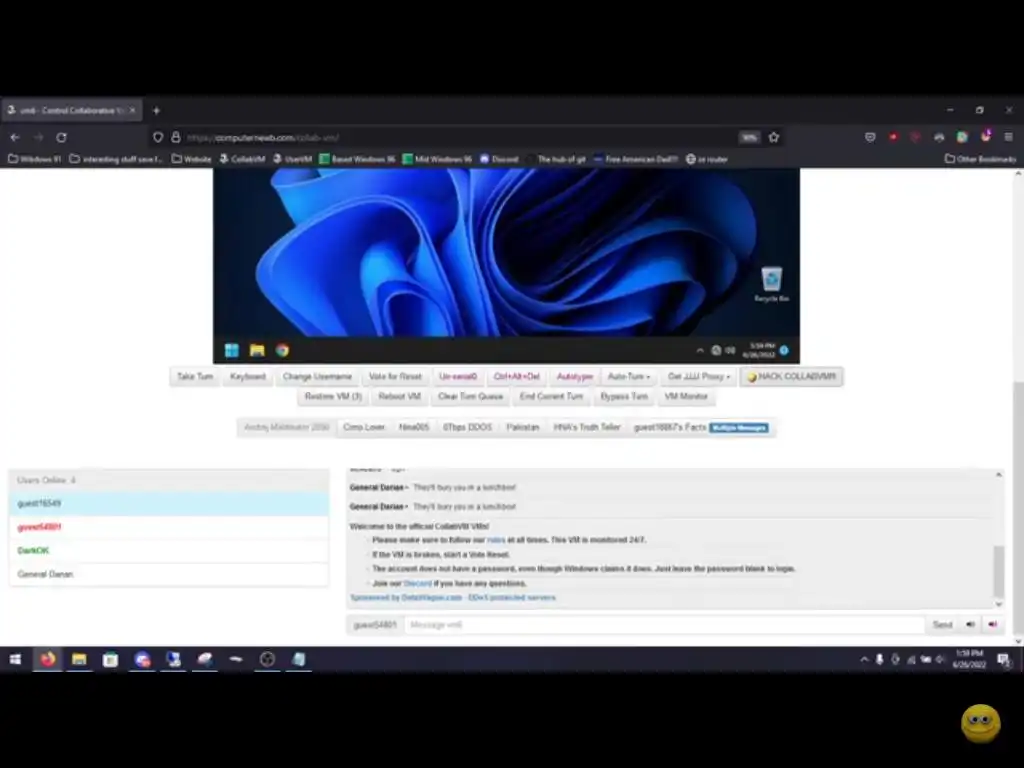This screenshot has height=768, width=1024.
Task: Select HNA's Truth Teller tab
Action: (586, 427)
